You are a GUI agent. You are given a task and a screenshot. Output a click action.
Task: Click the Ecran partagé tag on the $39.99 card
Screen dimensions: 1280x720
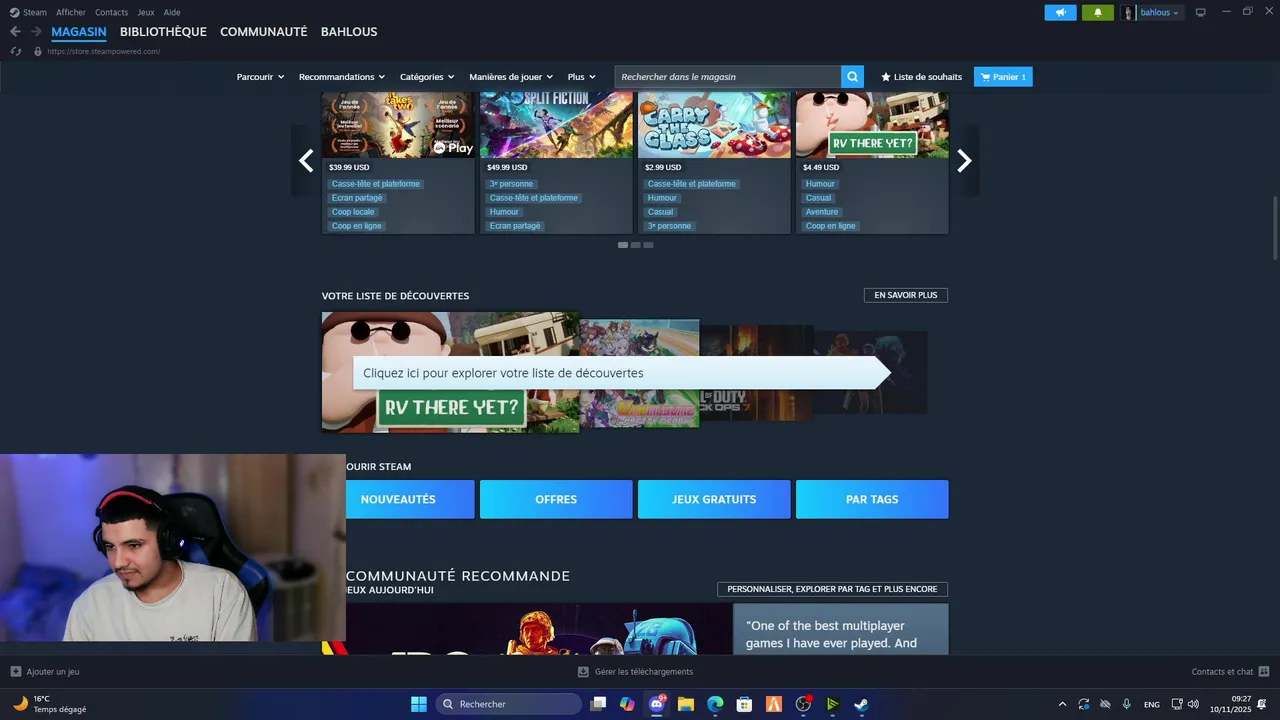[x=357, y=198]
